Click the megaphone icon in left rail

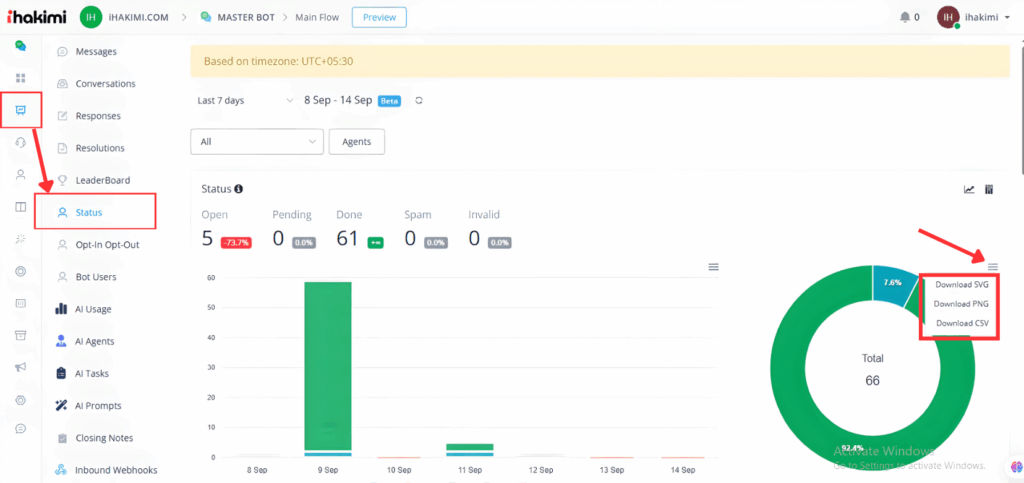[20, 367]
